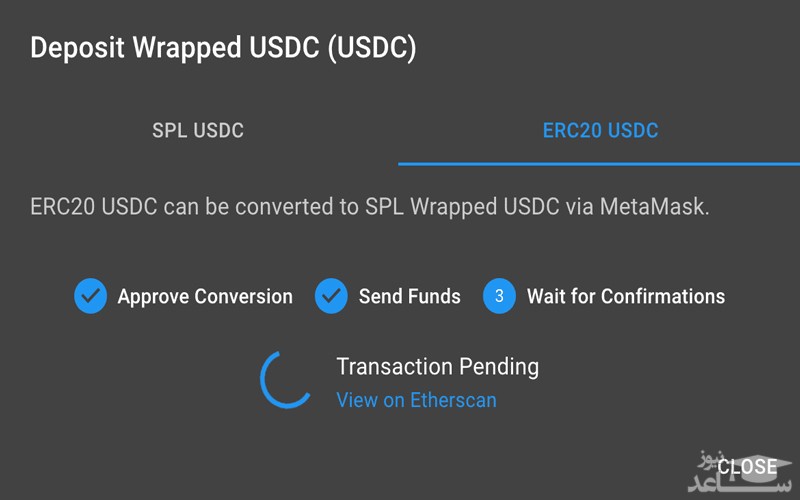The image size is (800, 500).
Task: Click the Wait for Confirmations label
Action: (626, 296)
